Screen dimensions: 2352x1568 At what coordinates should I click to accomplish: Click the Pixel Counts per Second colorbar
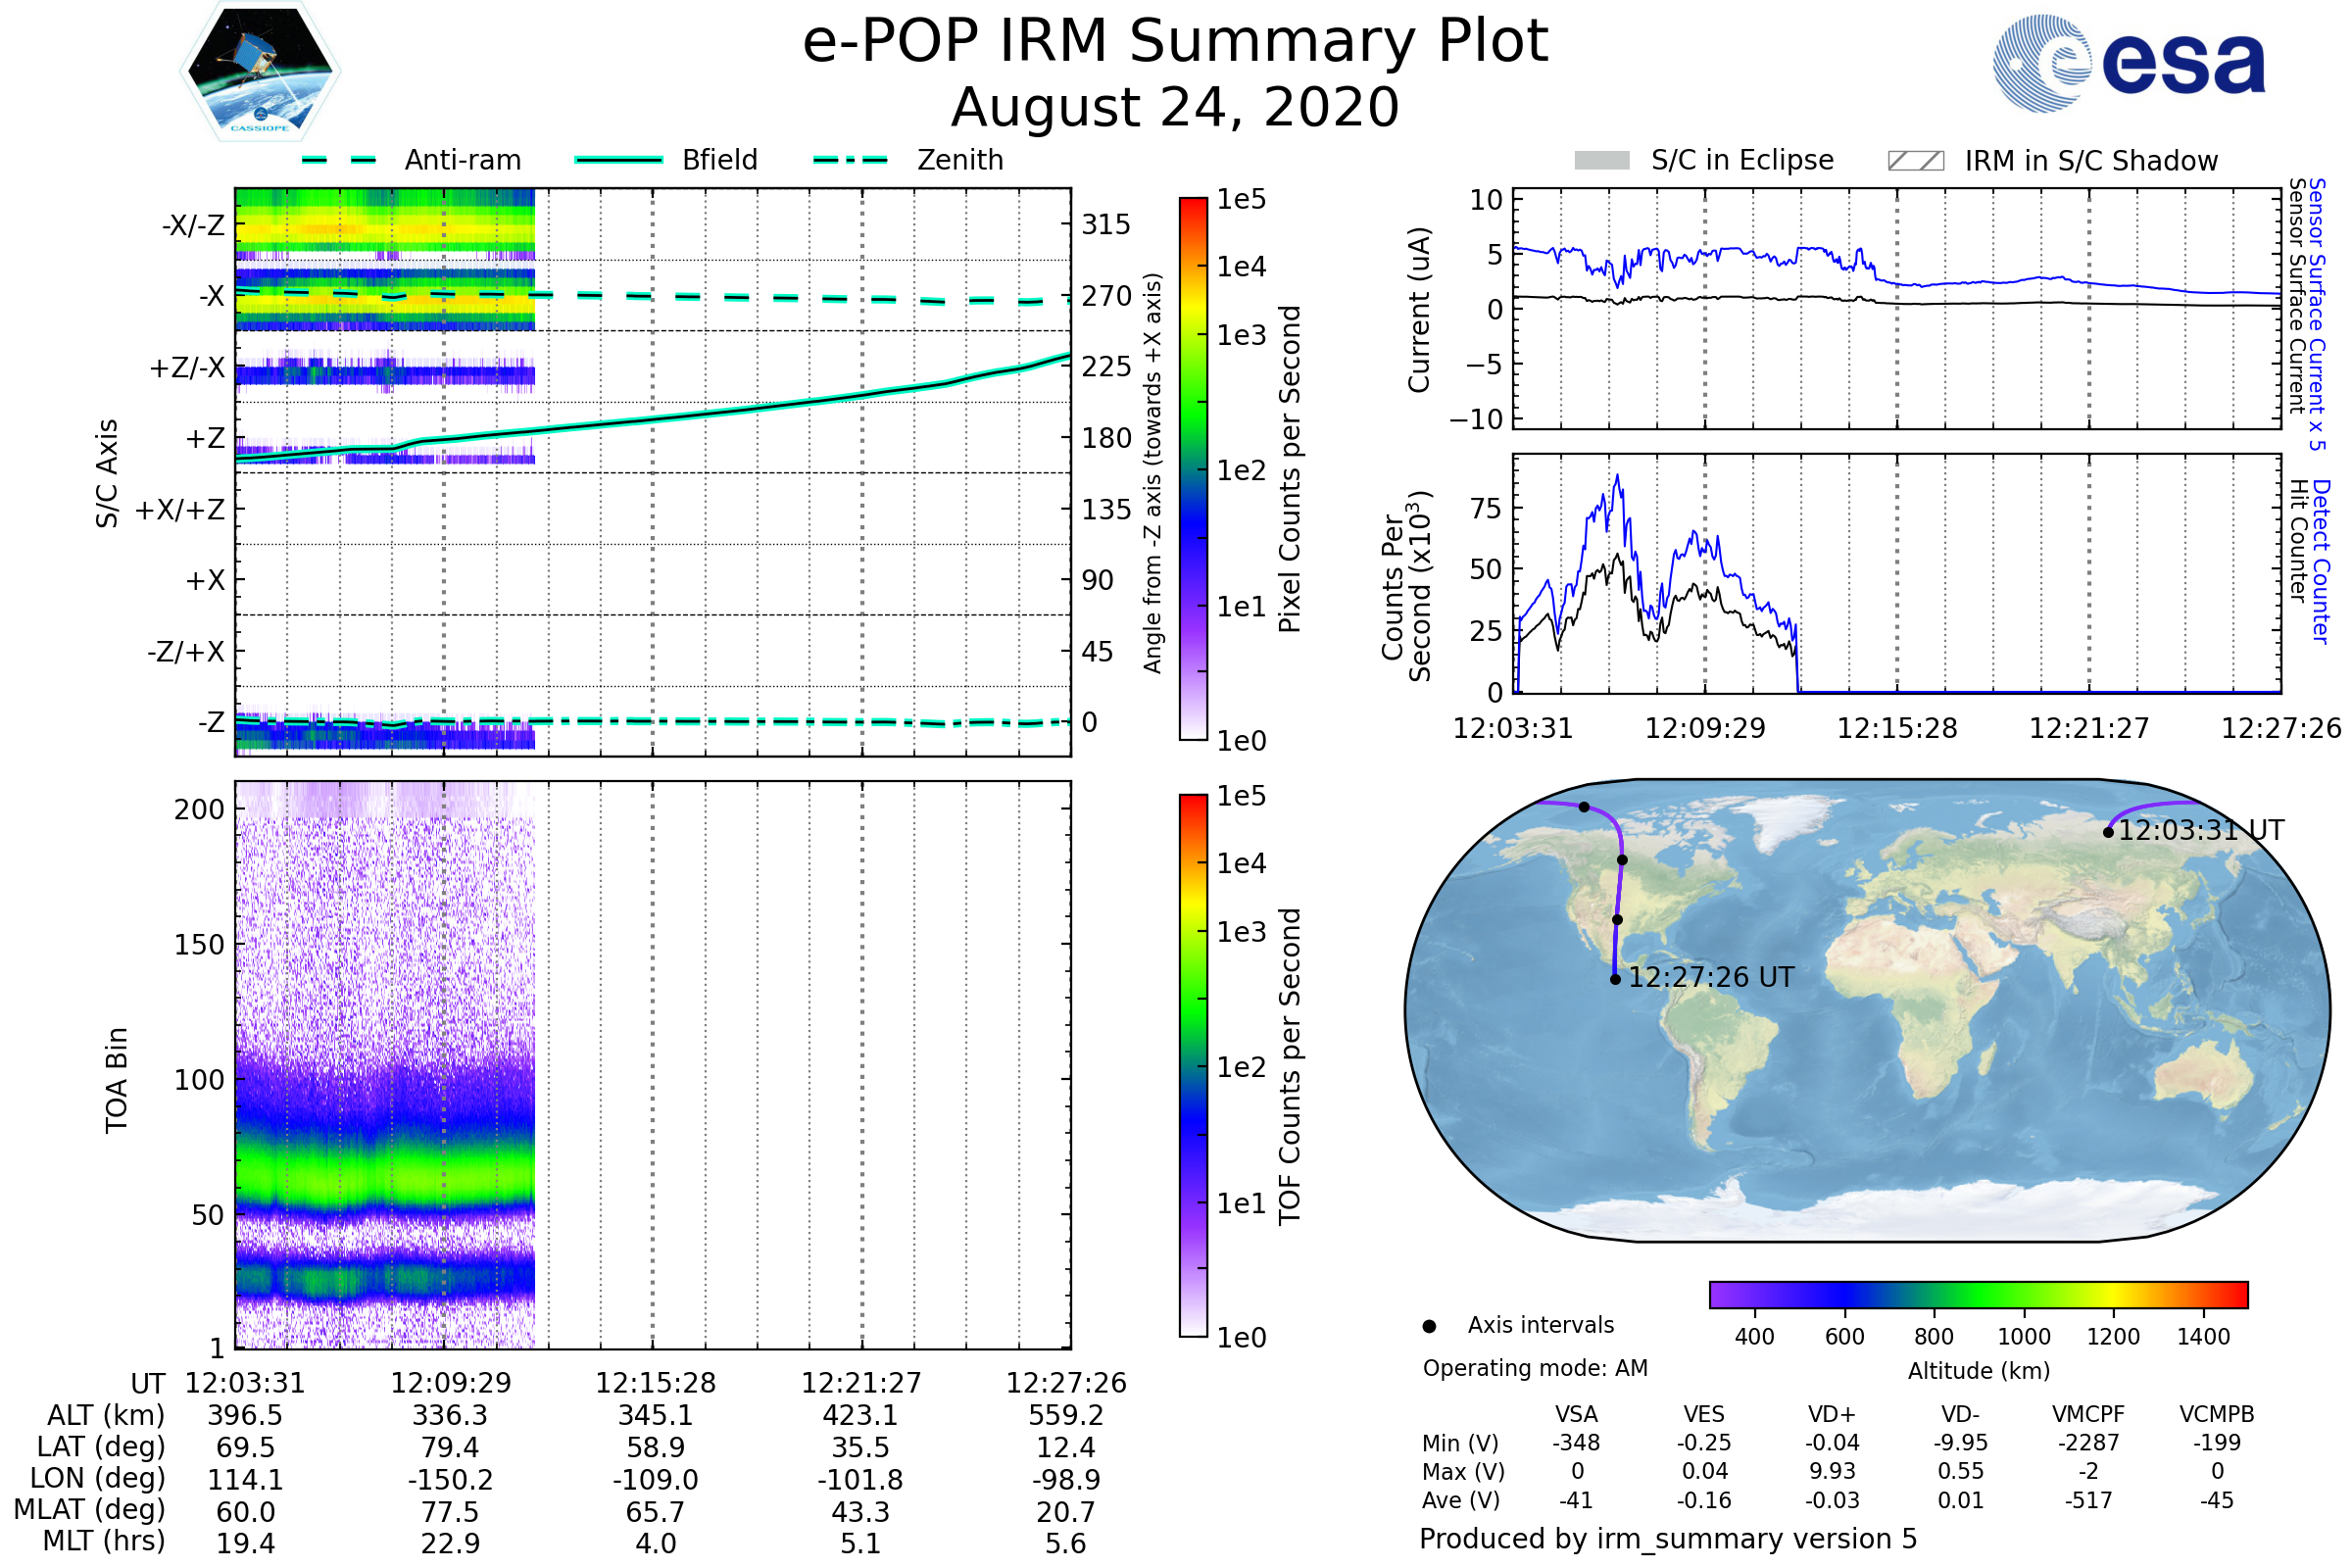tap(1193, 468)
